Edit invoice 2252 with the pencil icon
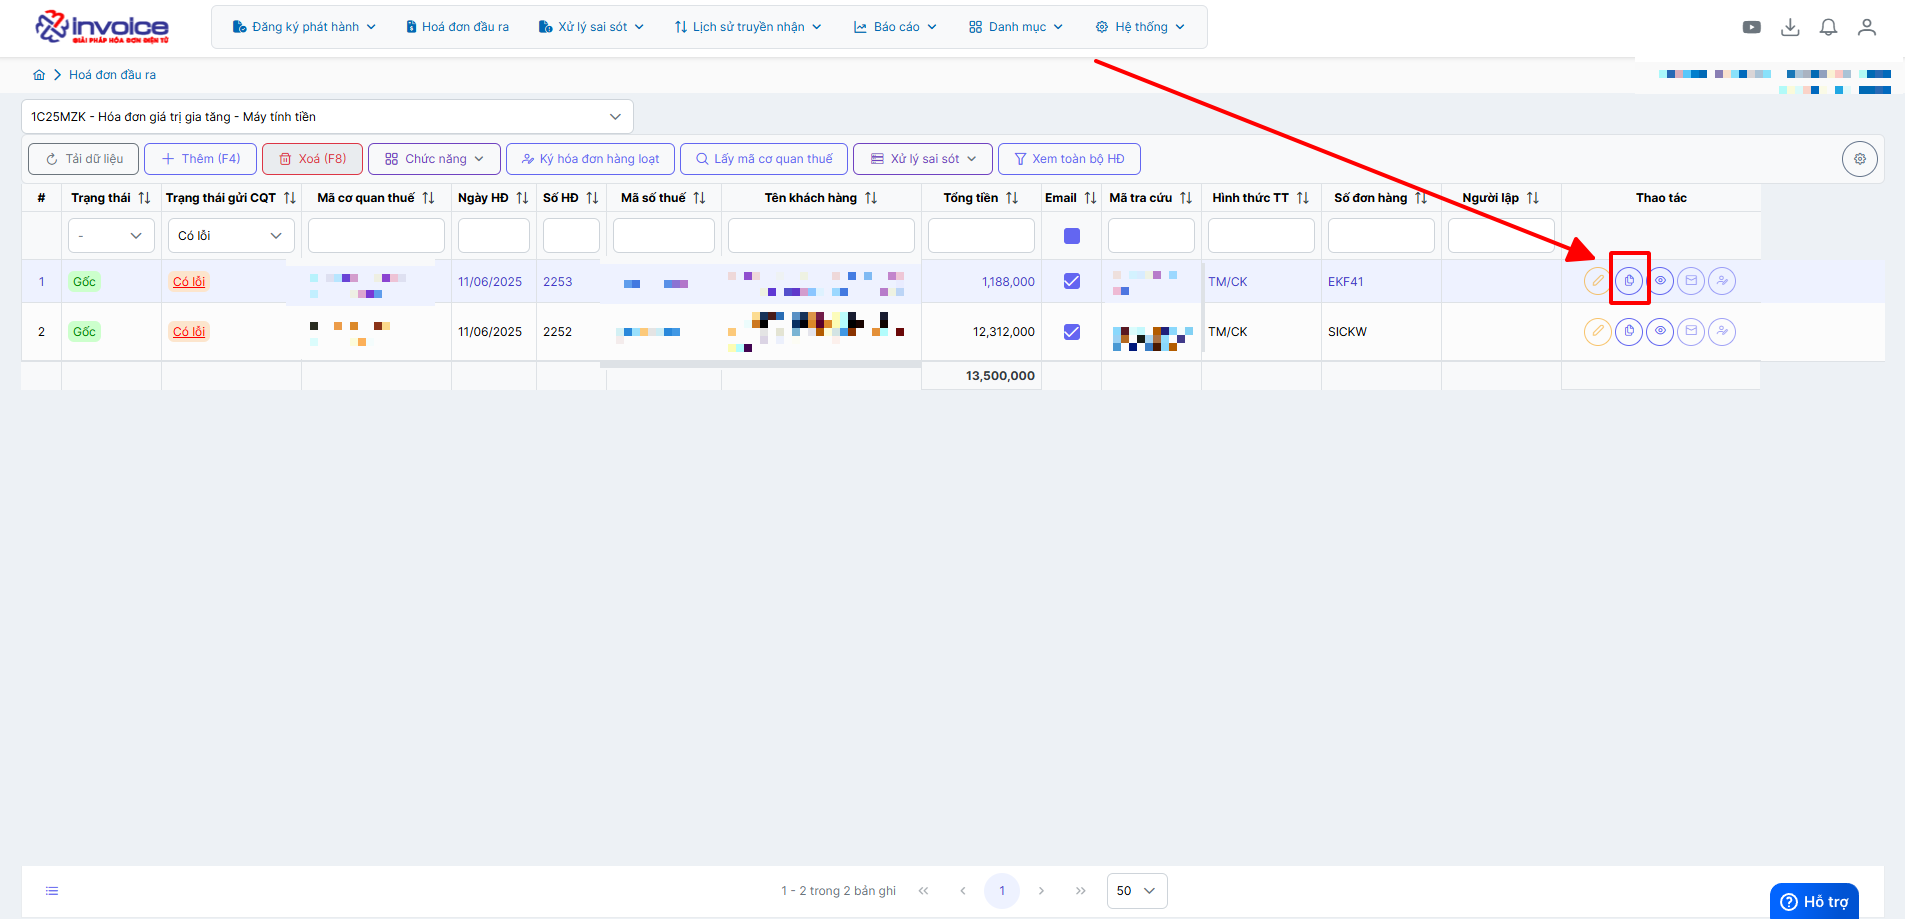This screenshot has width=1905, height=919. [x=1598, y=331]
